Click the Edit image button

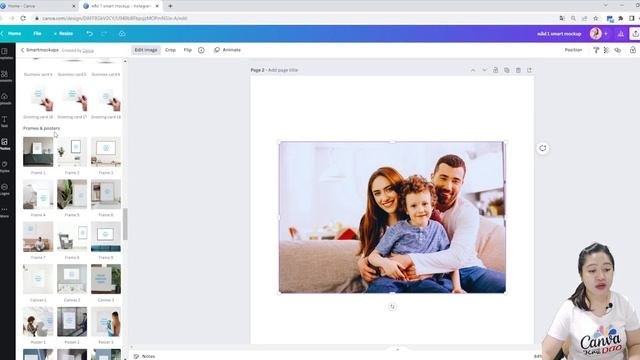(x=146, y=50)
